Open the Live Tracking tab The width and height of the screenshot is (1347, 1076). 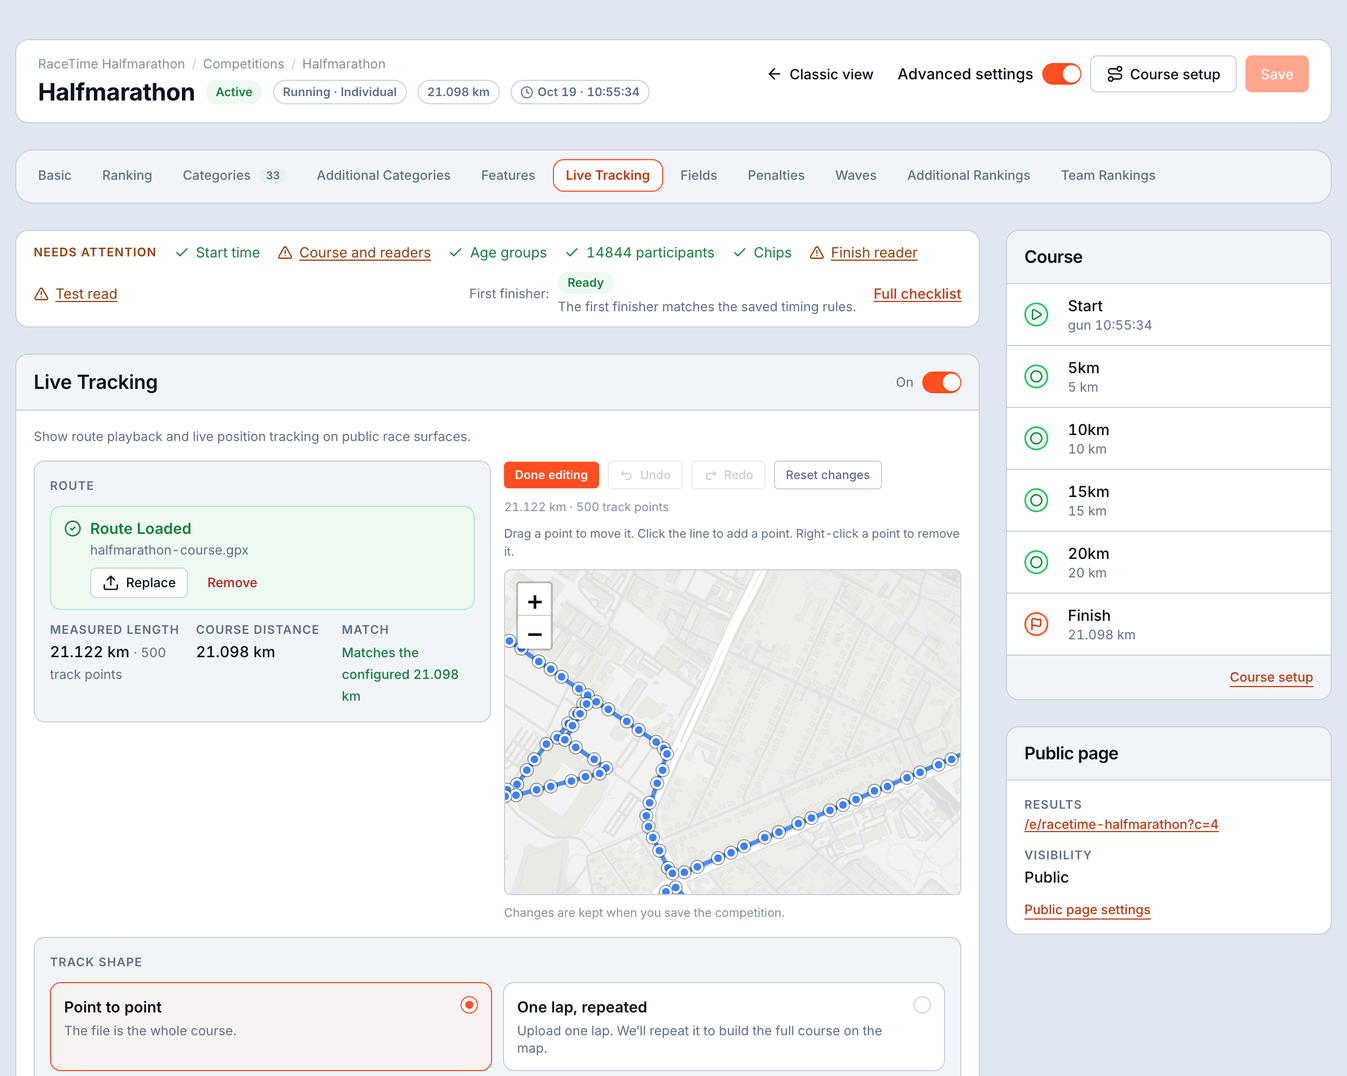[608, 175]
